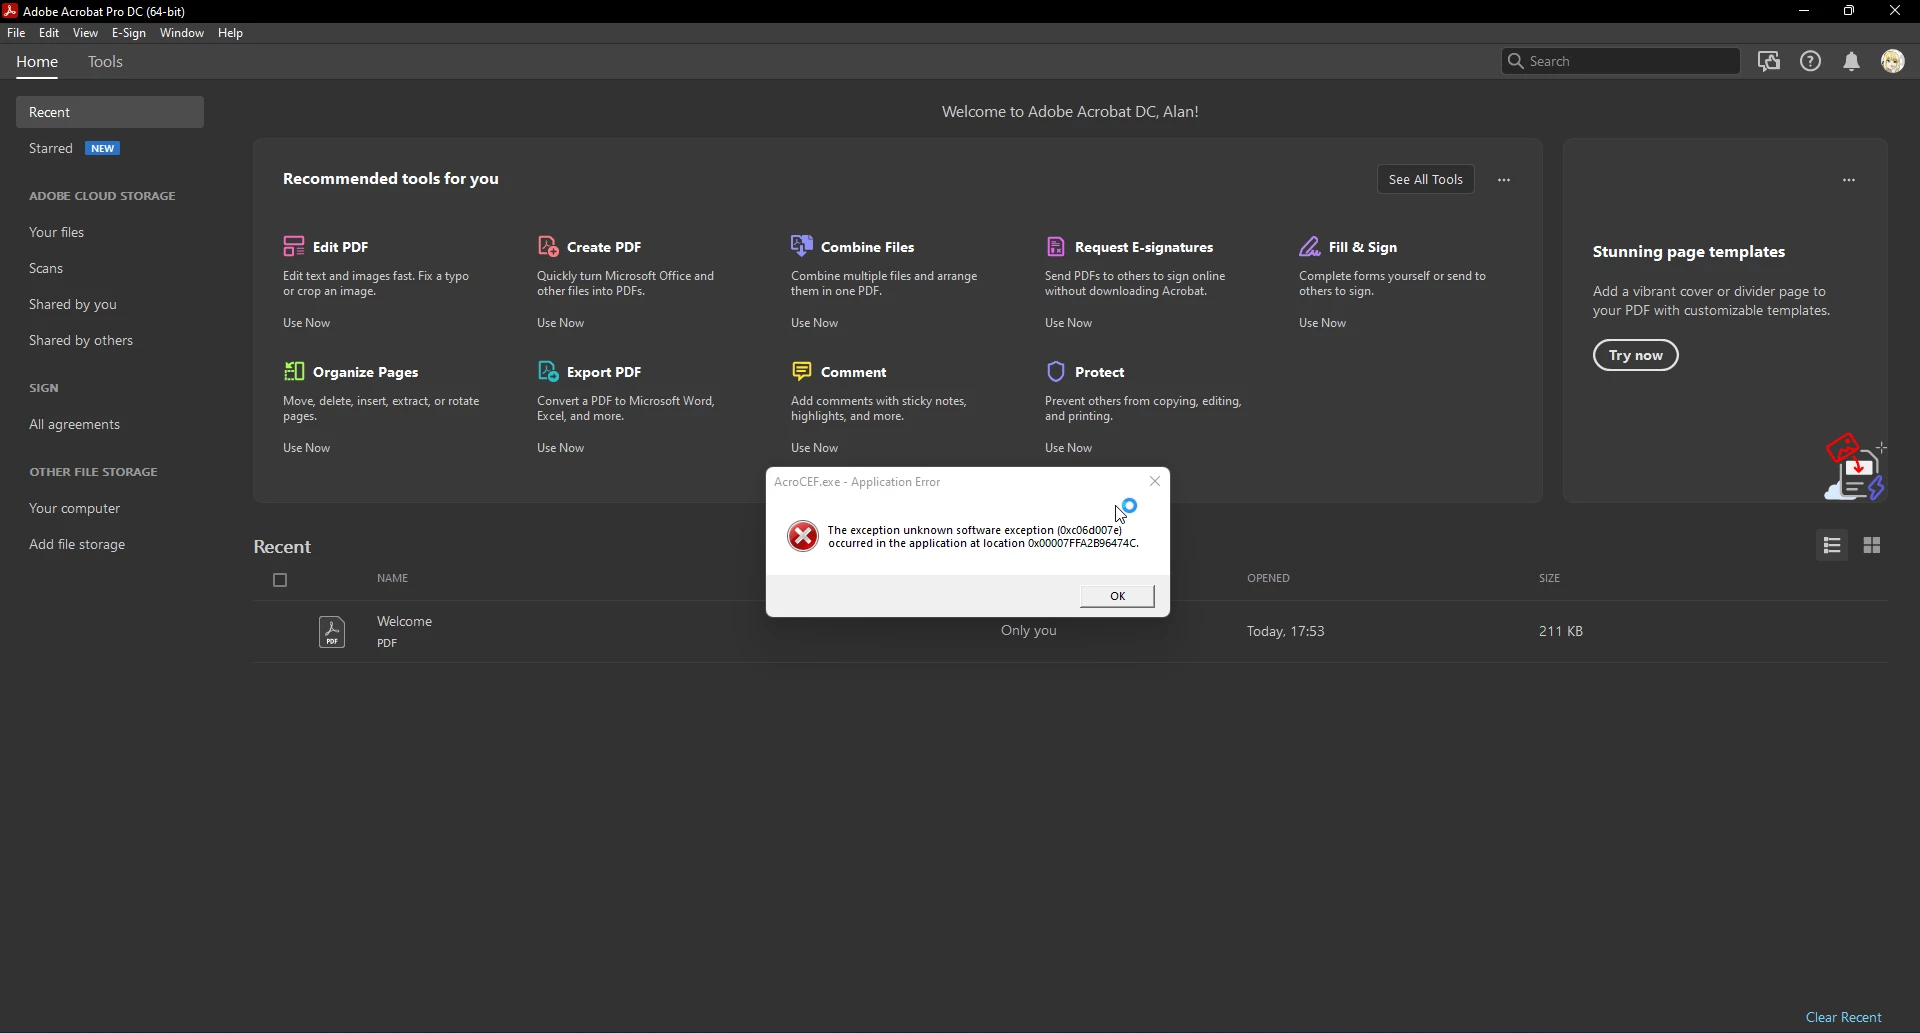Click the Adobe Acrobat logo in title bar
The height and width of the screenshot is (1033, 1920).
[10, 11]
